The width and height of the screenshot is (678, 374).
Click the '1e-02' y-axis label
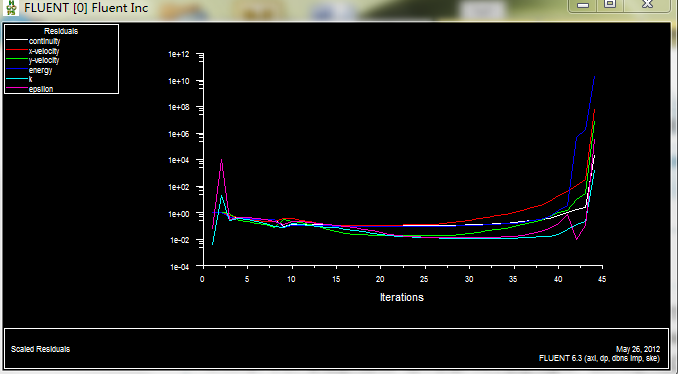pyautogui.click(x=179, y=240)
